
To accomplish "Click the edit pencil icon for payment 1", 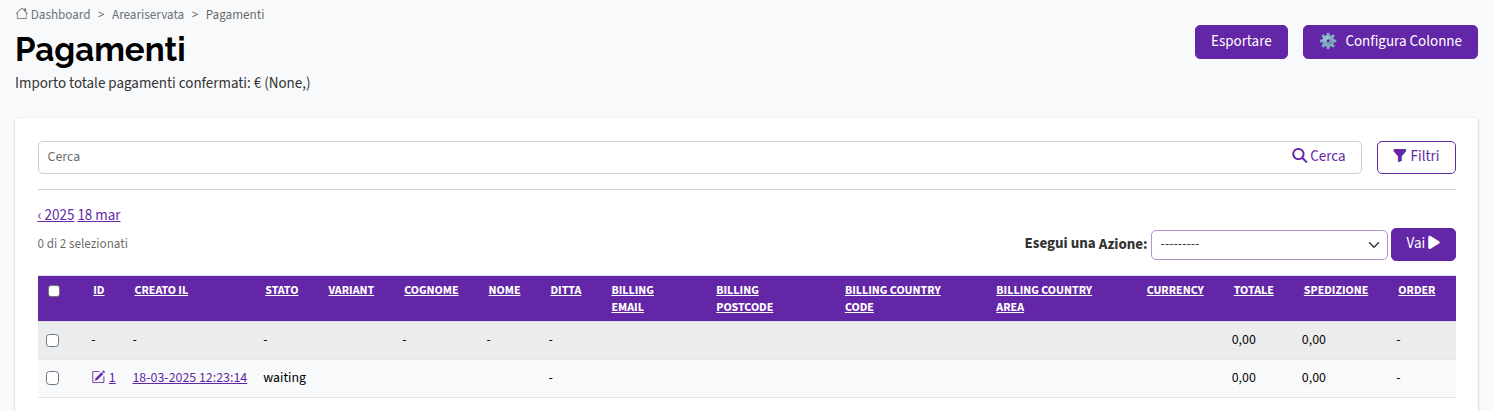I will pyautogui.click(x=98, y=377).
